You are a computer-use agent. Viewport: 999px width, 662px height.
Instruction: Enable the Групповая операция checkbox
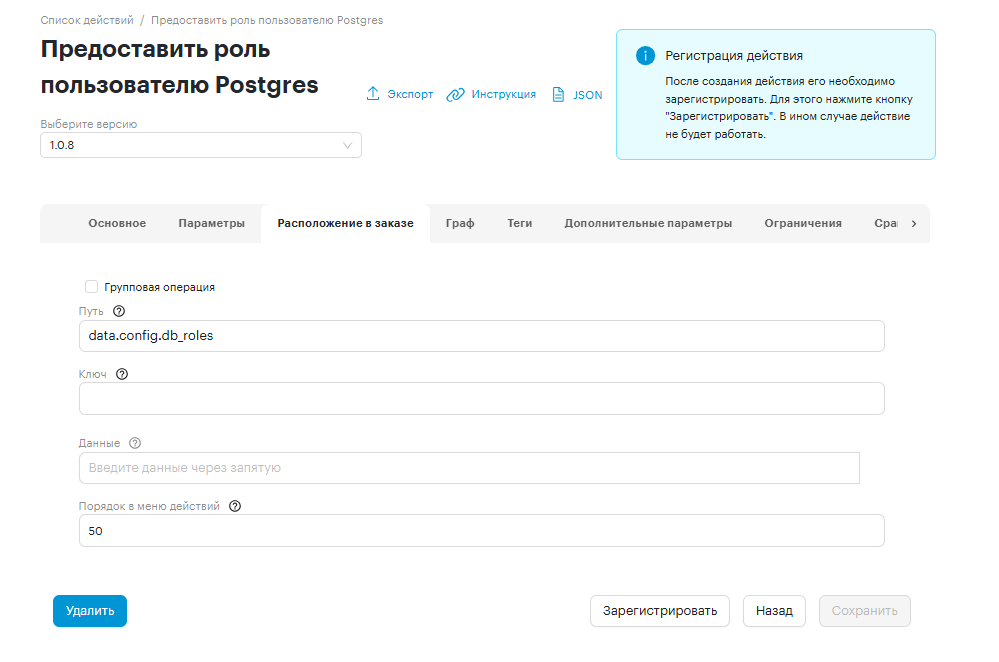point(91,287)
